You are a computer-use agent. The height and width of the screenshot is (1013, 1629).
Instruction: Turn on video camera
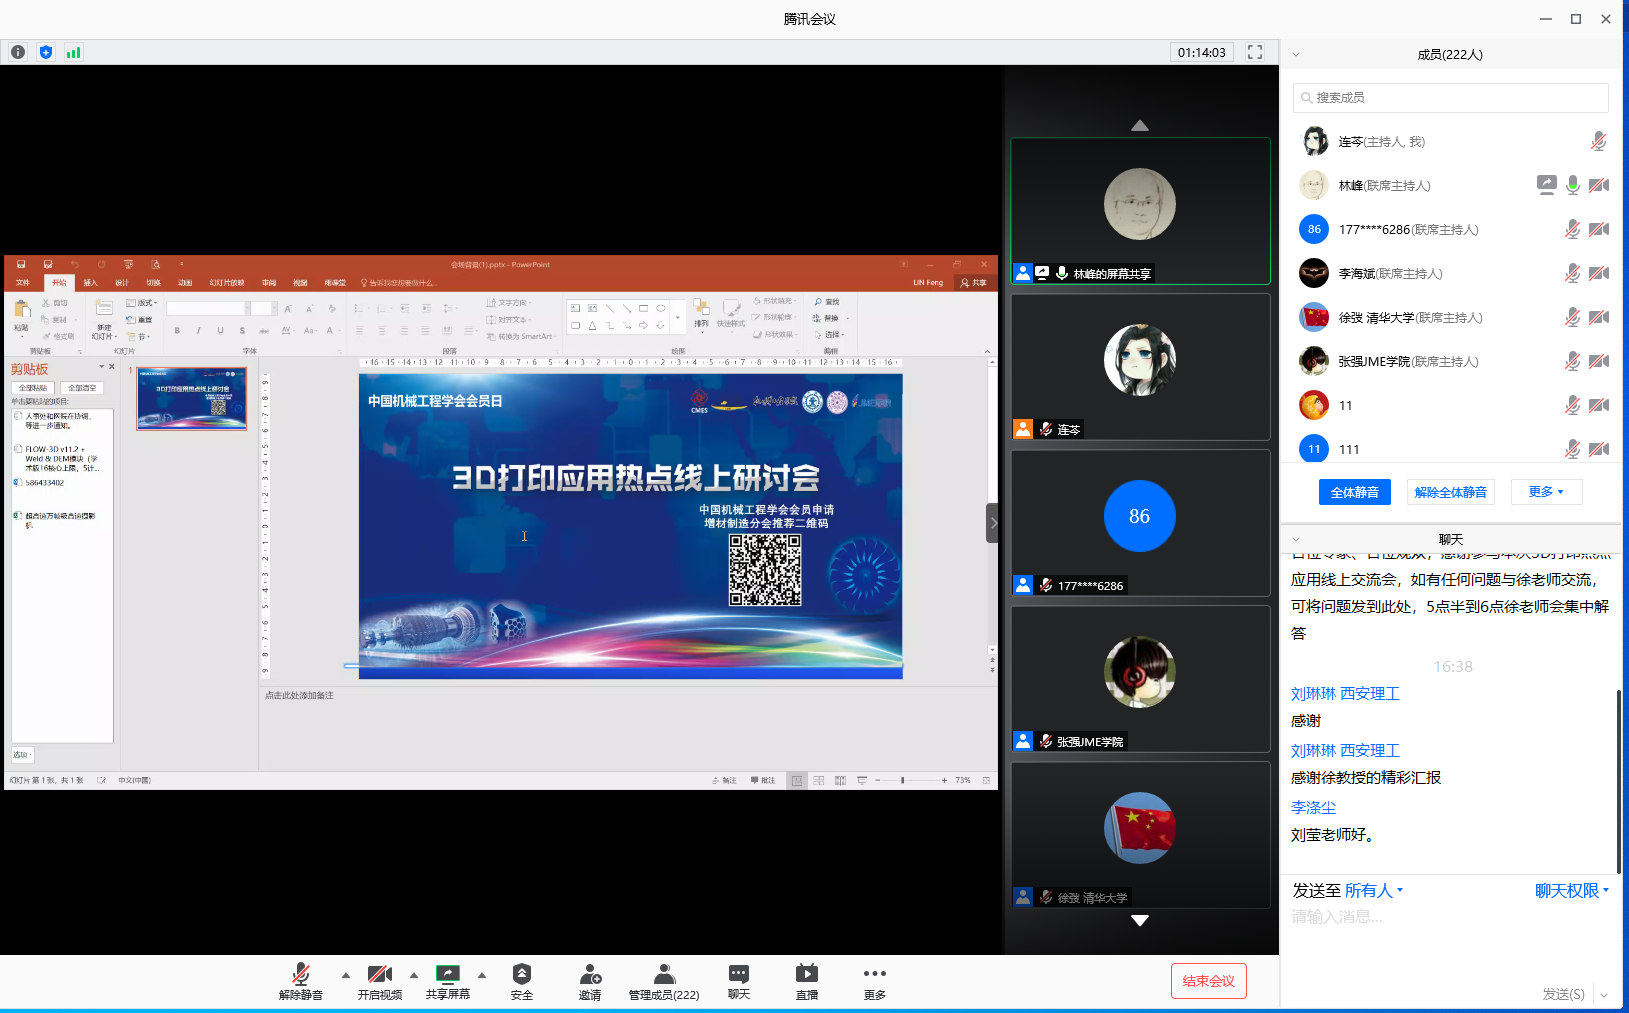point(380,981)
